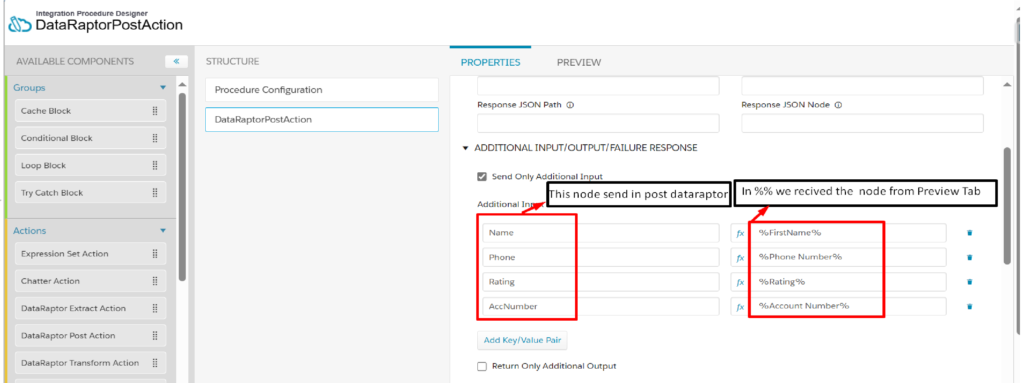This screenshot has height=383, width=1024.
Task: Delete the Name key/value pair
Action: pos(970,233)
